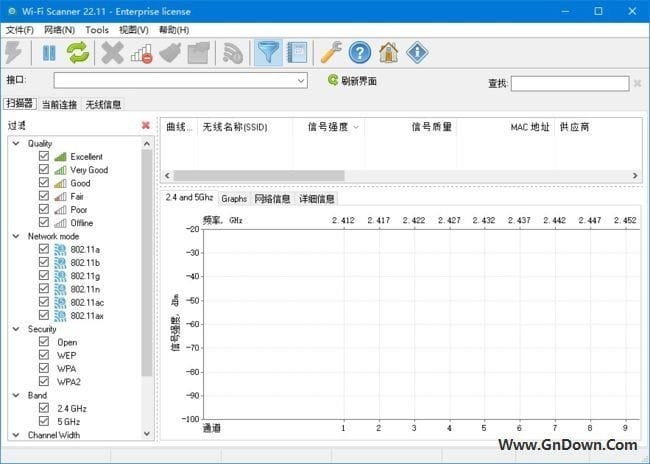Switch to the 详细信息 tab
Viewport: 650px width, 464px height.
(x=317, y=199)
